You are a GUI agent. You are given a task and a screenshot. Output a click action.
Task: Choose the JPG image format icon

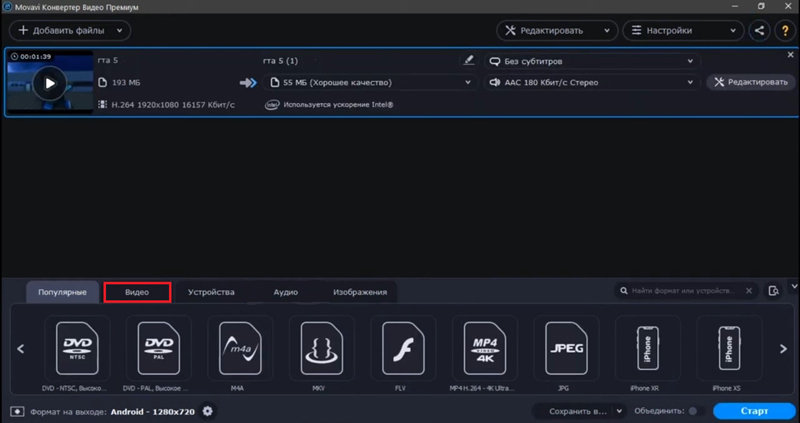point(566,348)
